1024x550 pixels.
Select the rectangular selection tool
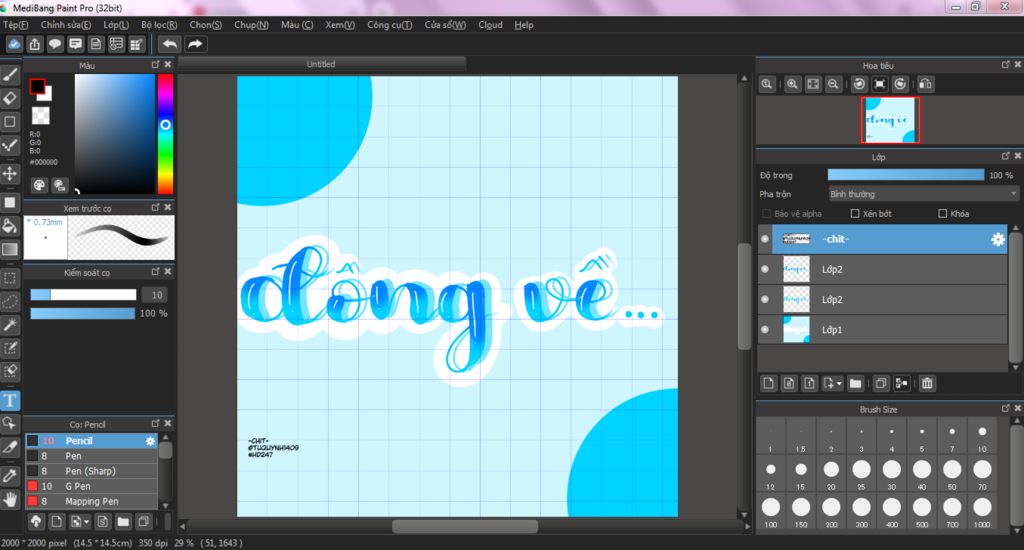(10, 278)
